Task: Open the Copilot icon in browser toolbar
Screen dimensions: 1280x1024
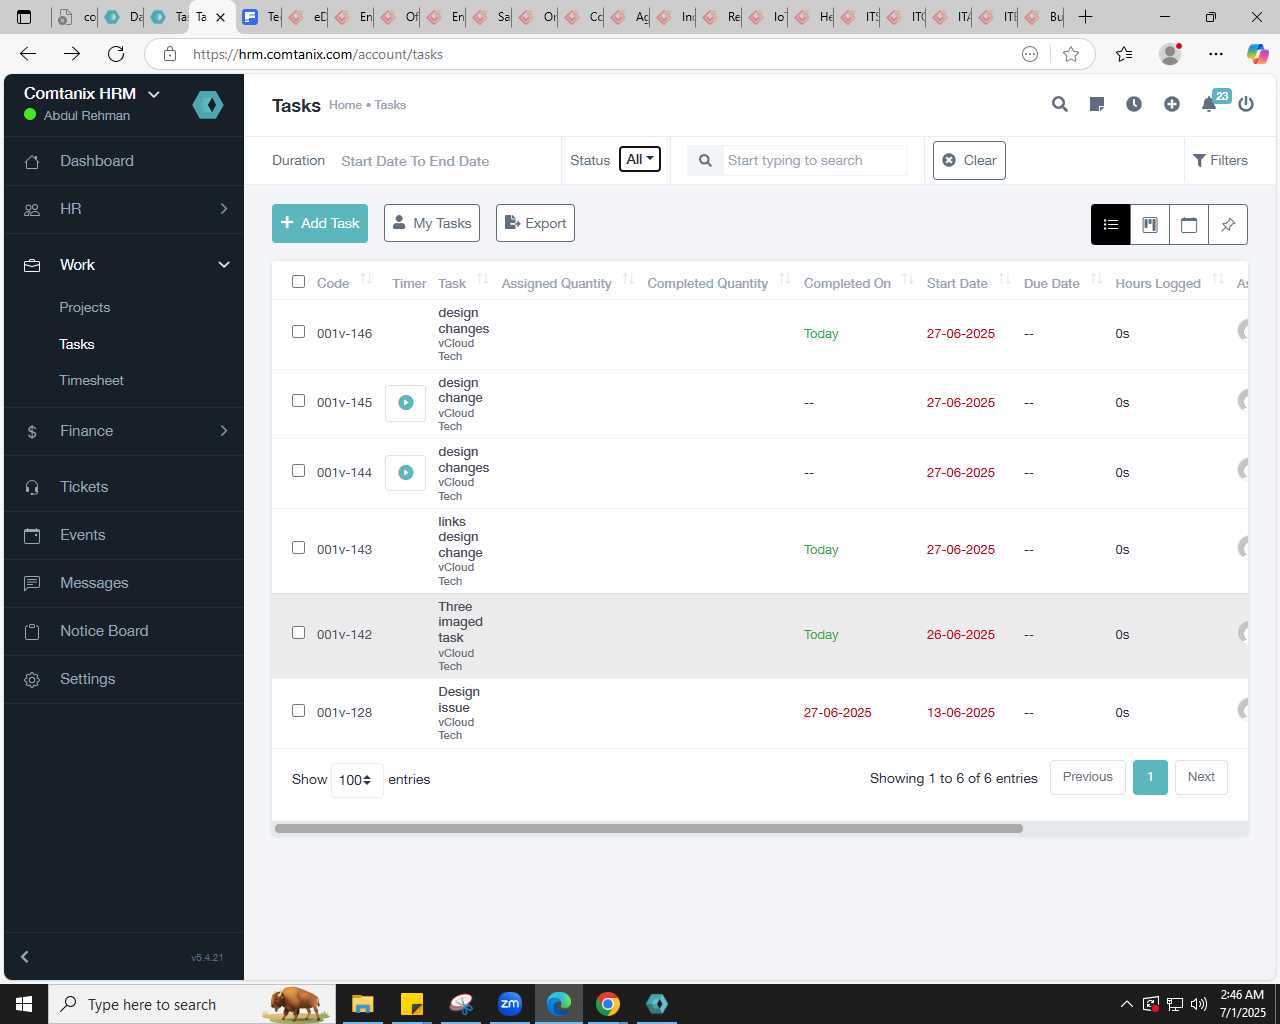Action: (x=1257, y=54)
